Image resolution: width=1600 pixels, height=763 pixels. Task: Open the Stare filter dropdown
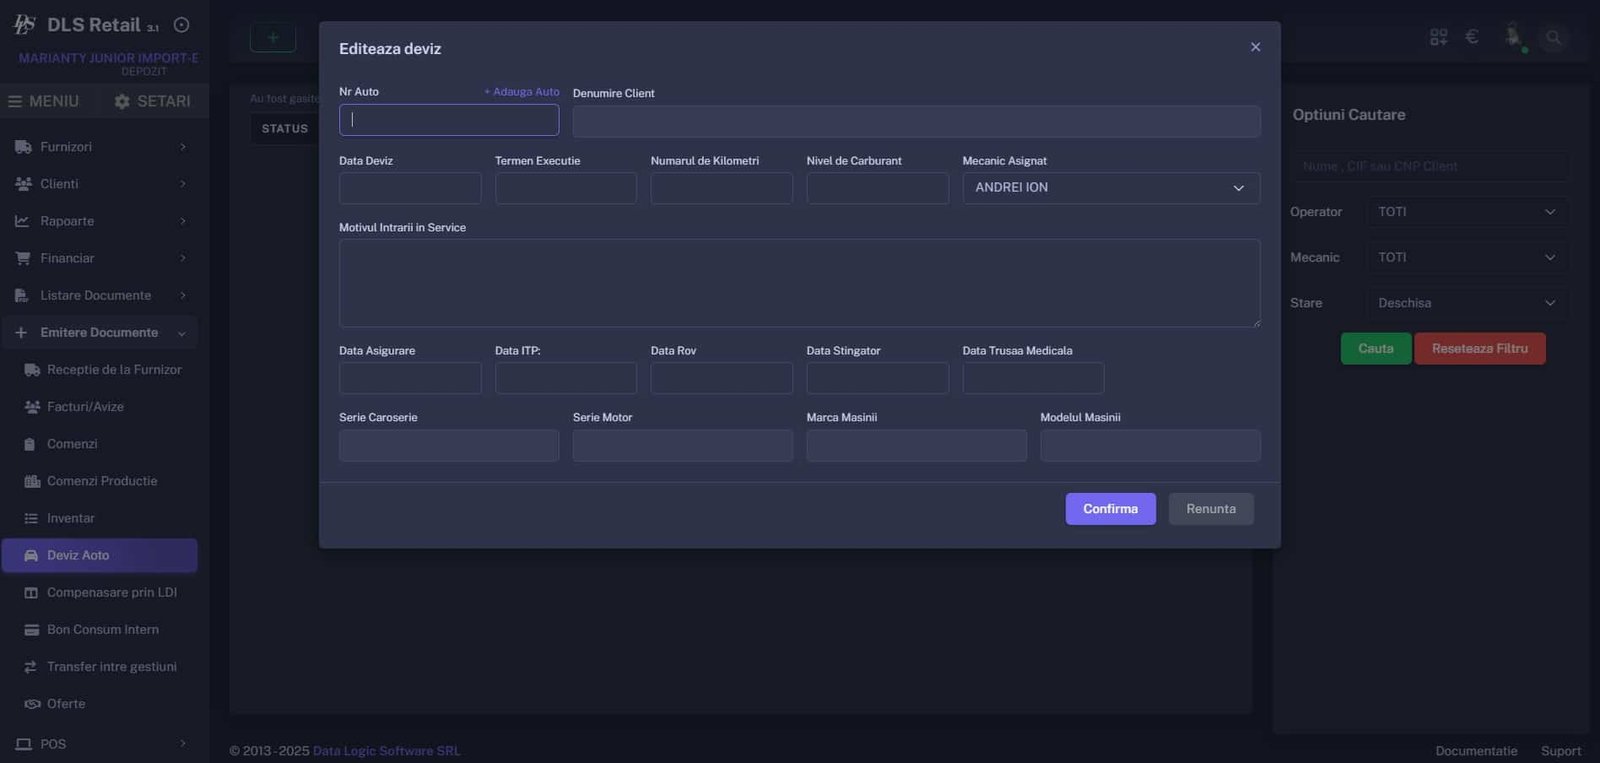point(1466,303)
